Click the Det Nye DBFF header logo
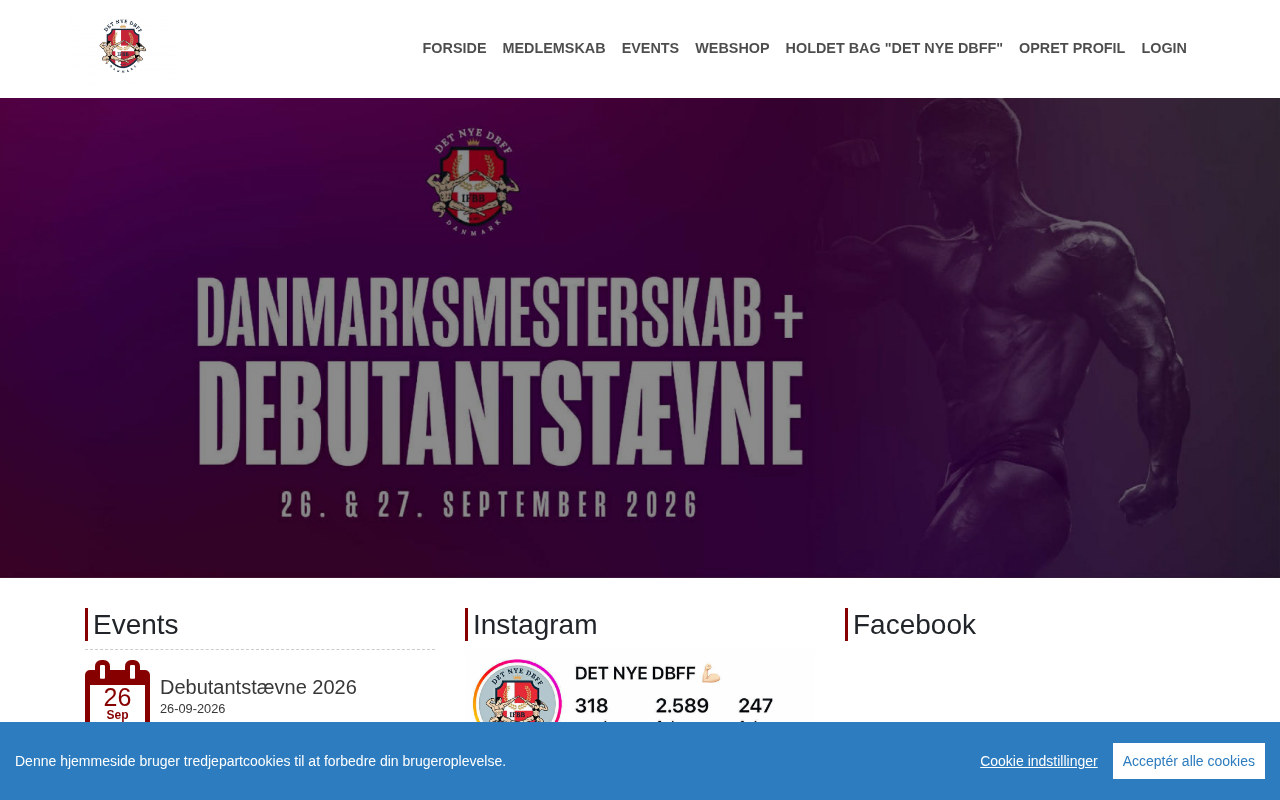Image resolution: width=1280 pixels, height=800 pixels. tap(123, 46)
